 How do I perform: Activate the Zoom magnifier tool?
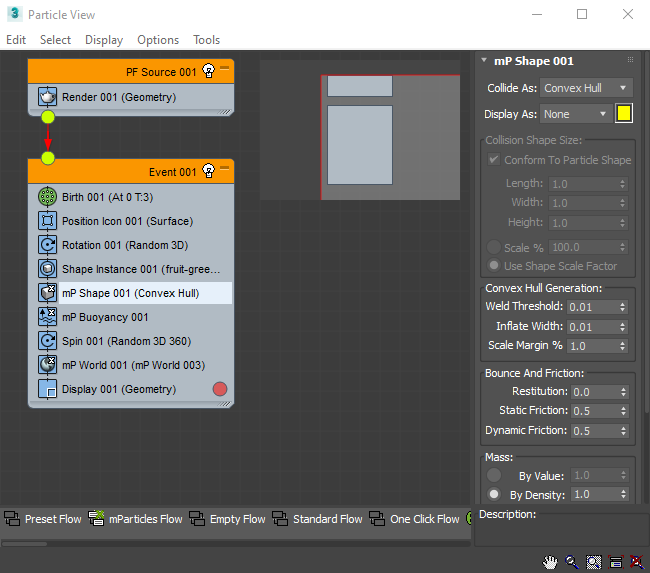[572, 562]
